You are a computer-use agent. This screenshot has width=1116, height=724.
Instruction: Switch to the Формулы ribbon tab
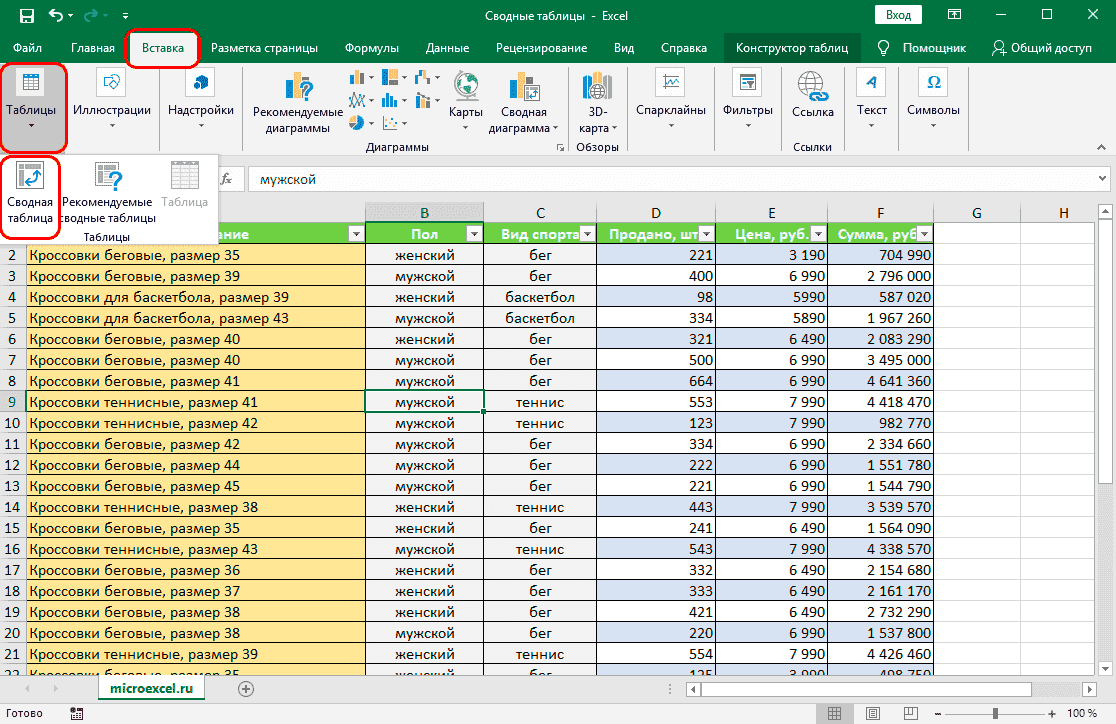pos(371,48)
